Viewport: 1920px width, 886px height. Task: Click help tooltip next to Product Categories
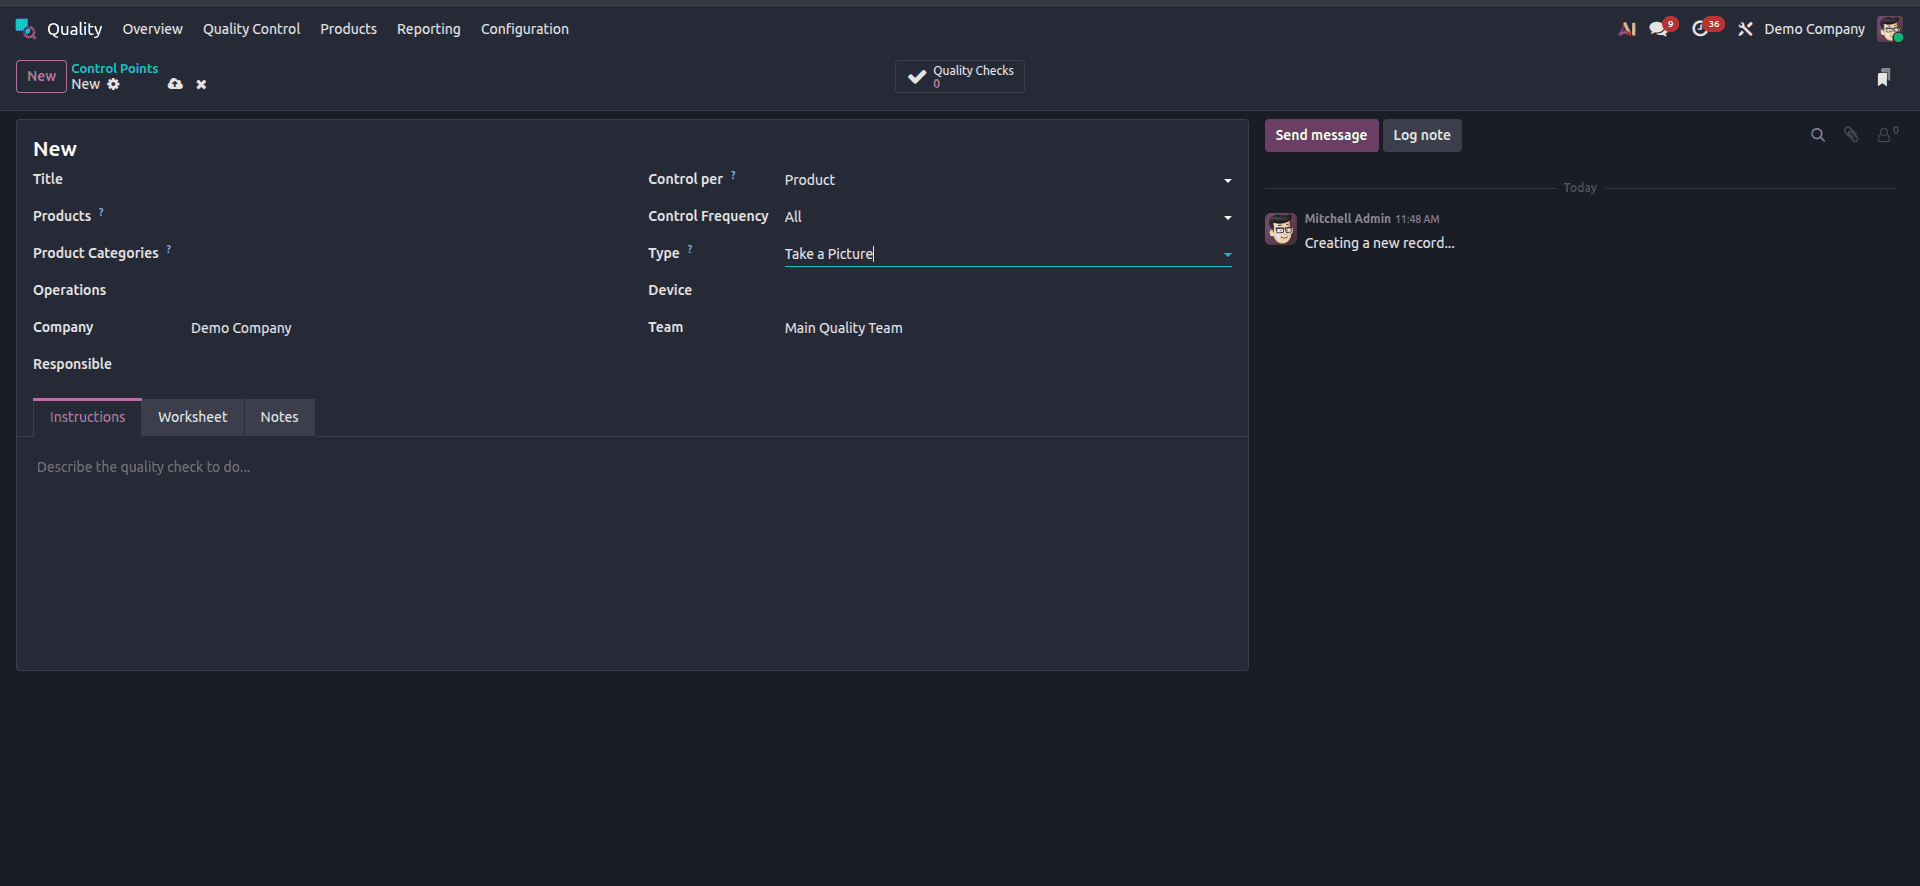click(168, 249)
